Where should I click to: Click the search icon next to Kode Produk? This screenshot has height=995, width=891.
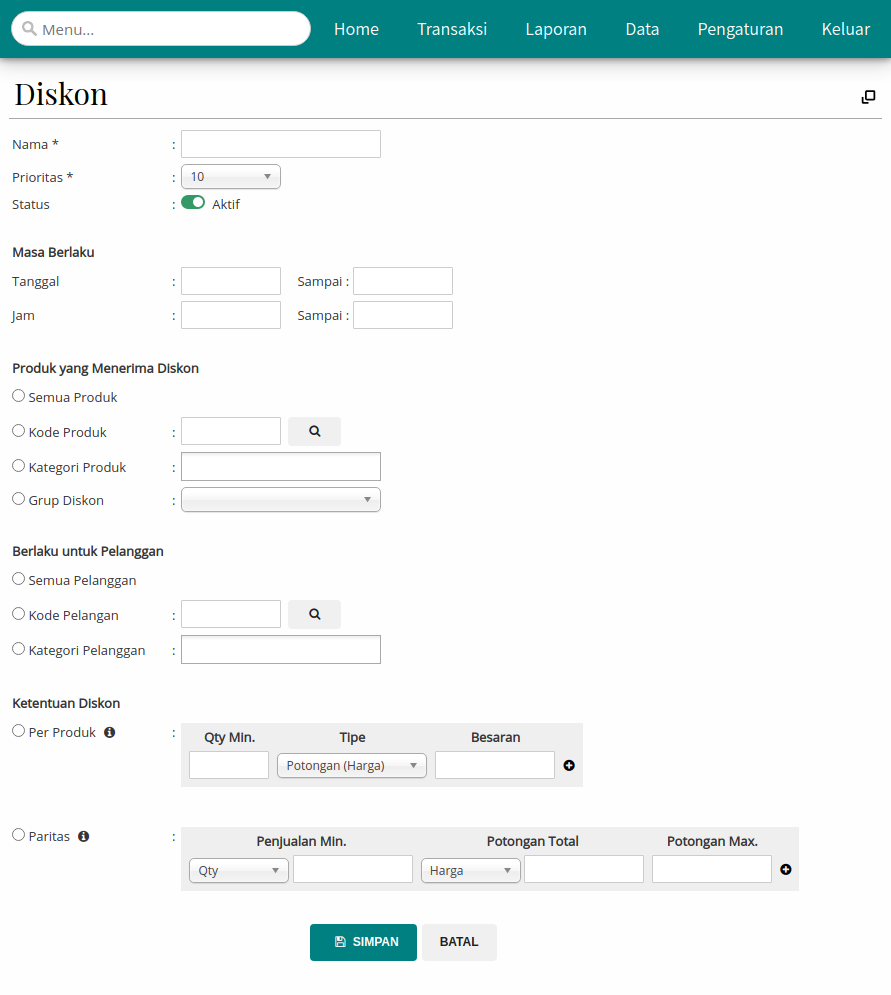click(314, 430)
